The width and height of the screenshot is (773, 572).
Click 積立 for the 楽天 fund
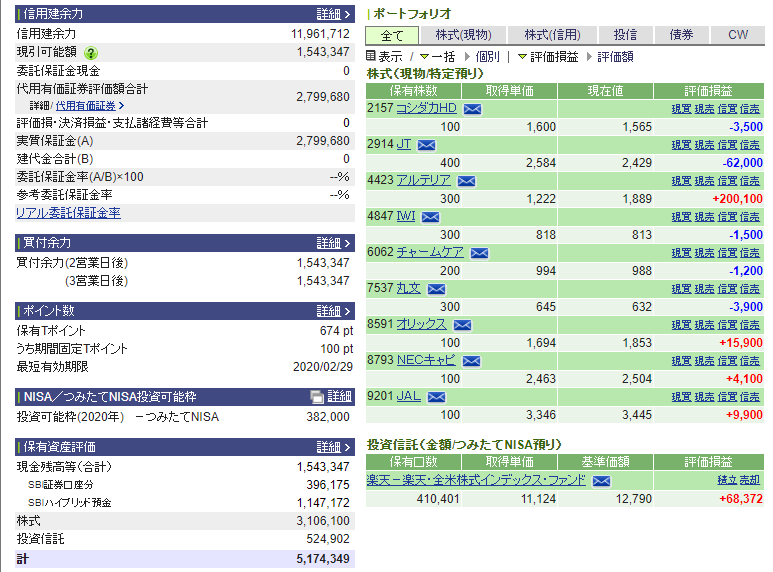(x=727, y=480)
